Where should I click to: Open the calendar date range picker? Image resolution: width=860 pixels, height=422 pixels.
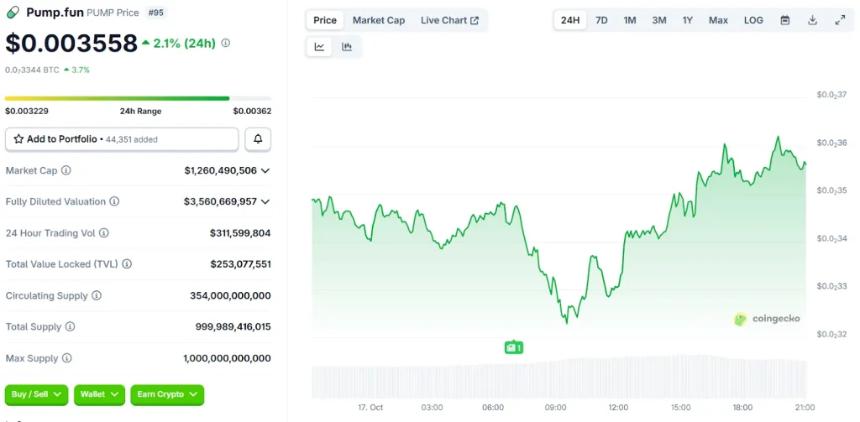pyautogui.click(x=785, y=20)
